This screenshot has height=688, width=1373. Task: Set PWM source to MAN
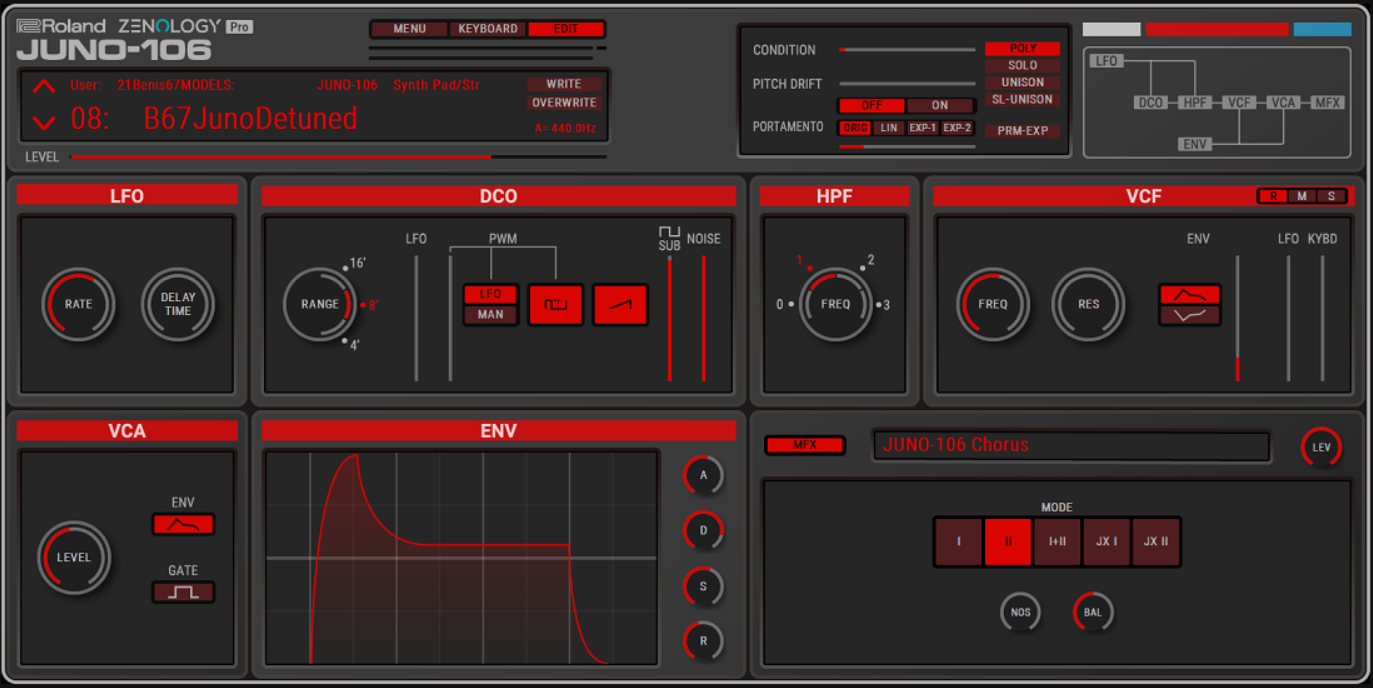pyautogui.click(x=490, y=314)
